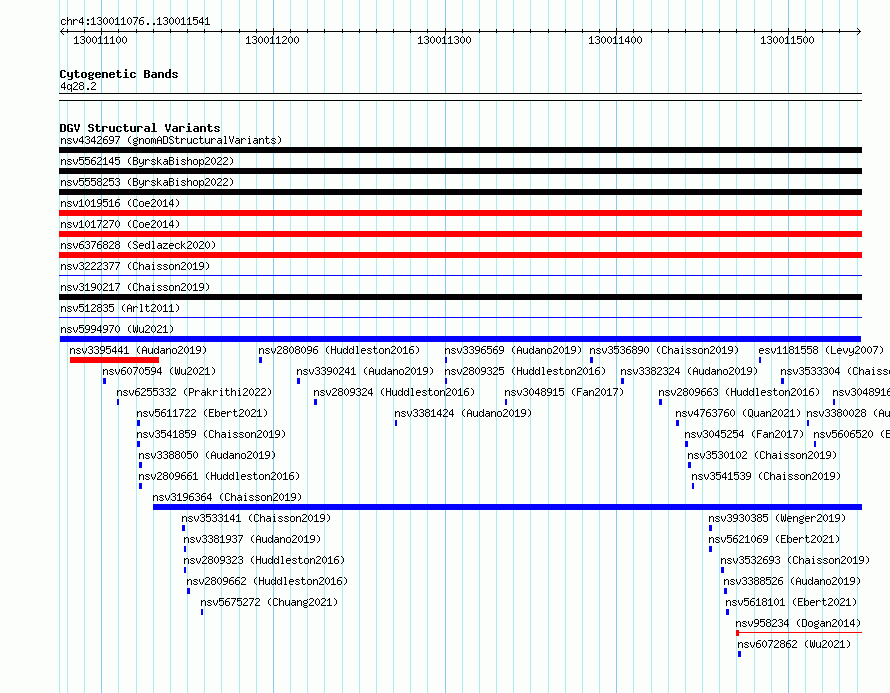
Task: Select nsv2809661 (Huddleston2016) label
Action: pyautogui.click(x=219, y=476)
